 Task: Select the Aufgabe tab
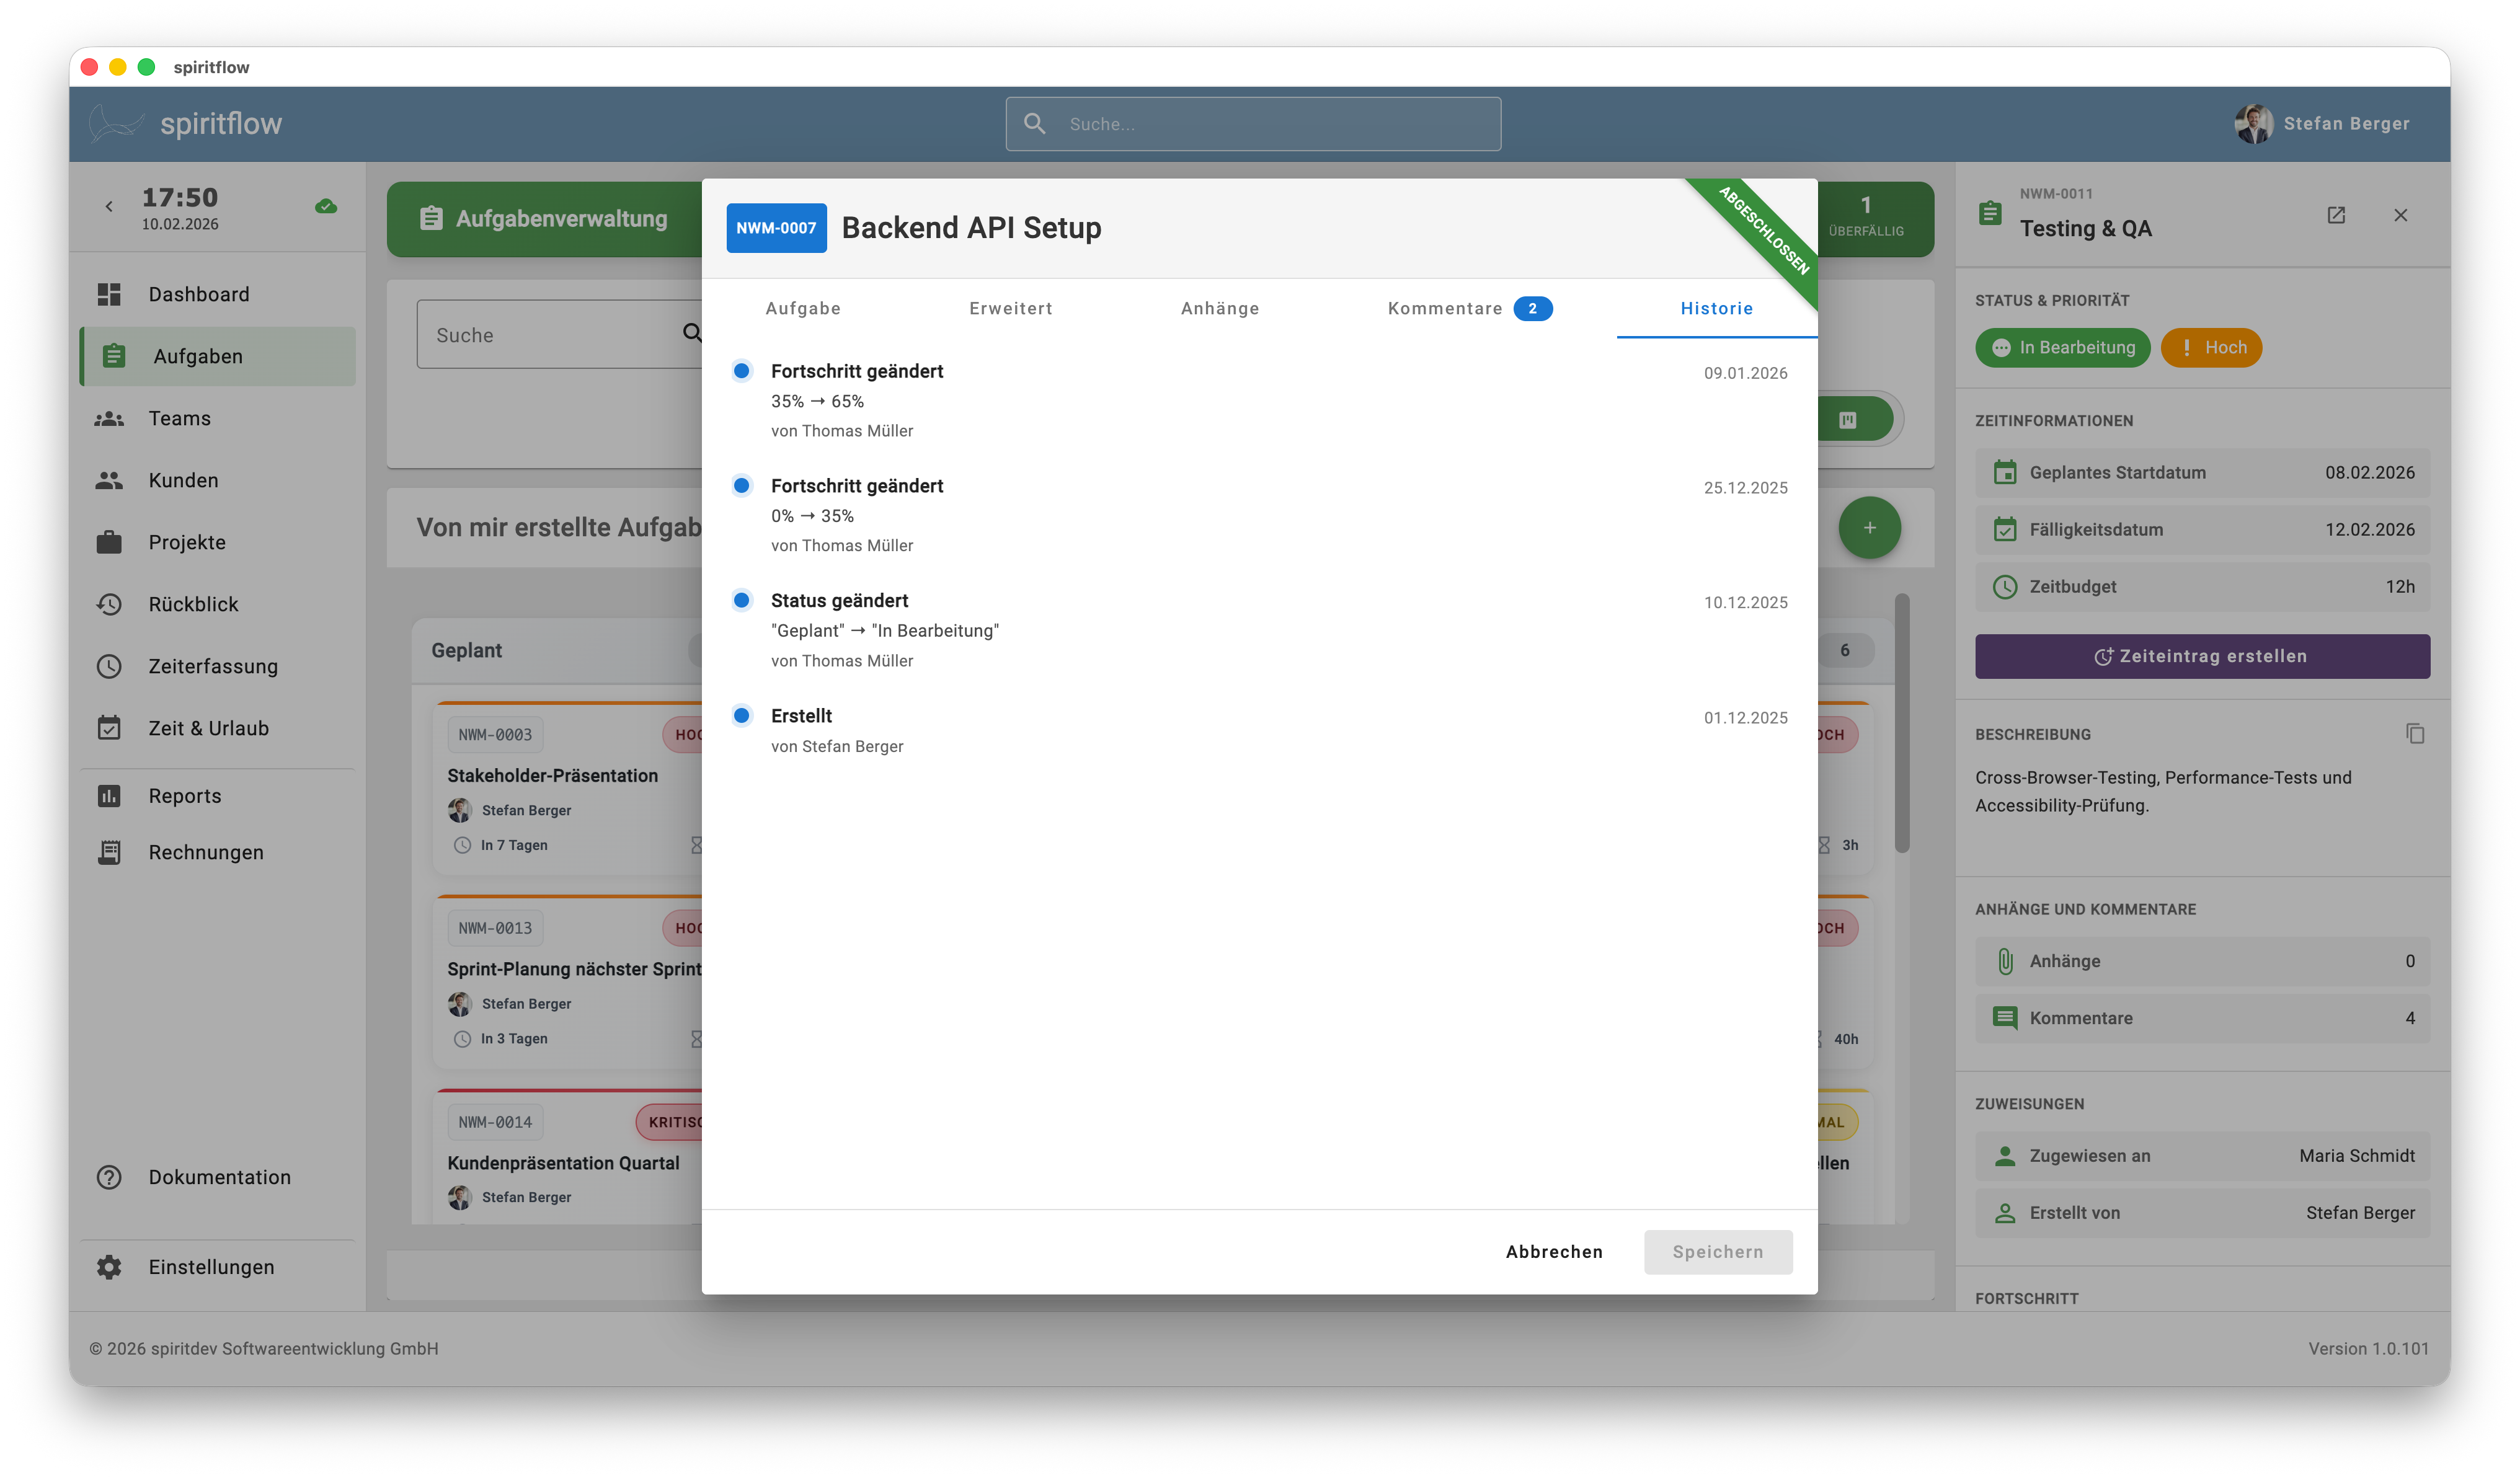point(802,308)
